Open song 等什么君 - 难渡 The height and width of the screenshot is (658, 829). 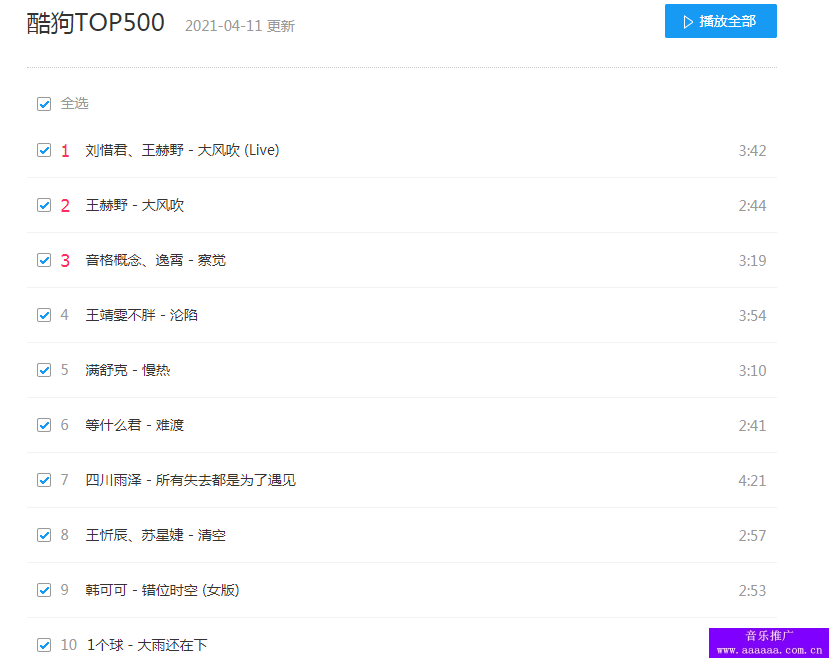click(135, 425)
